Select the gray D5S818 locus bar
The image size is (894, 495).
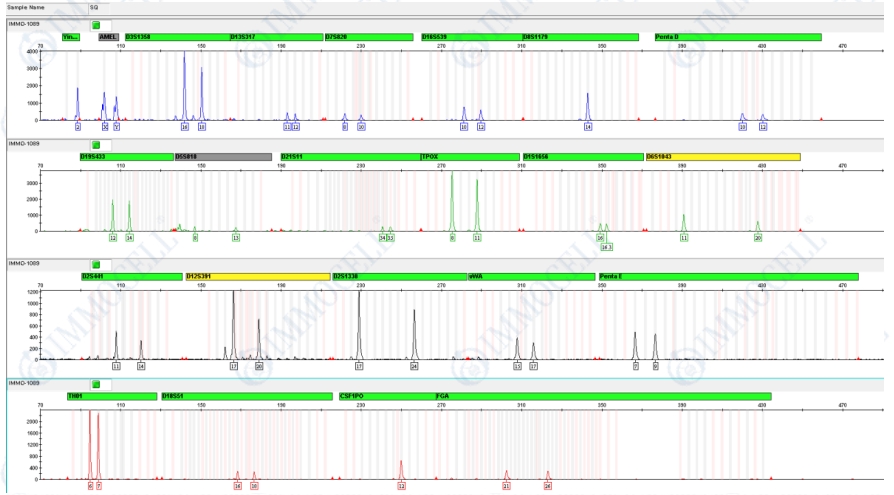222,157
